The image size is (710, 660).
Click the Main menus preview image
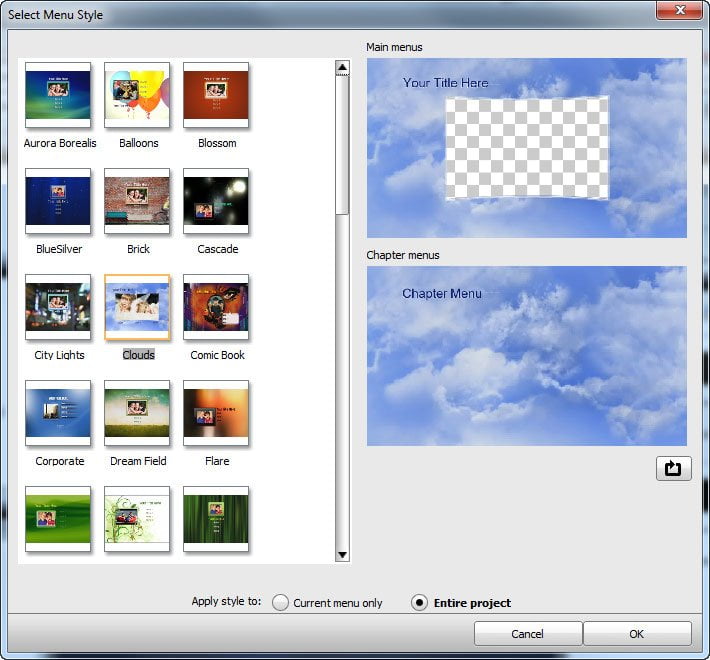click(527, 148)
